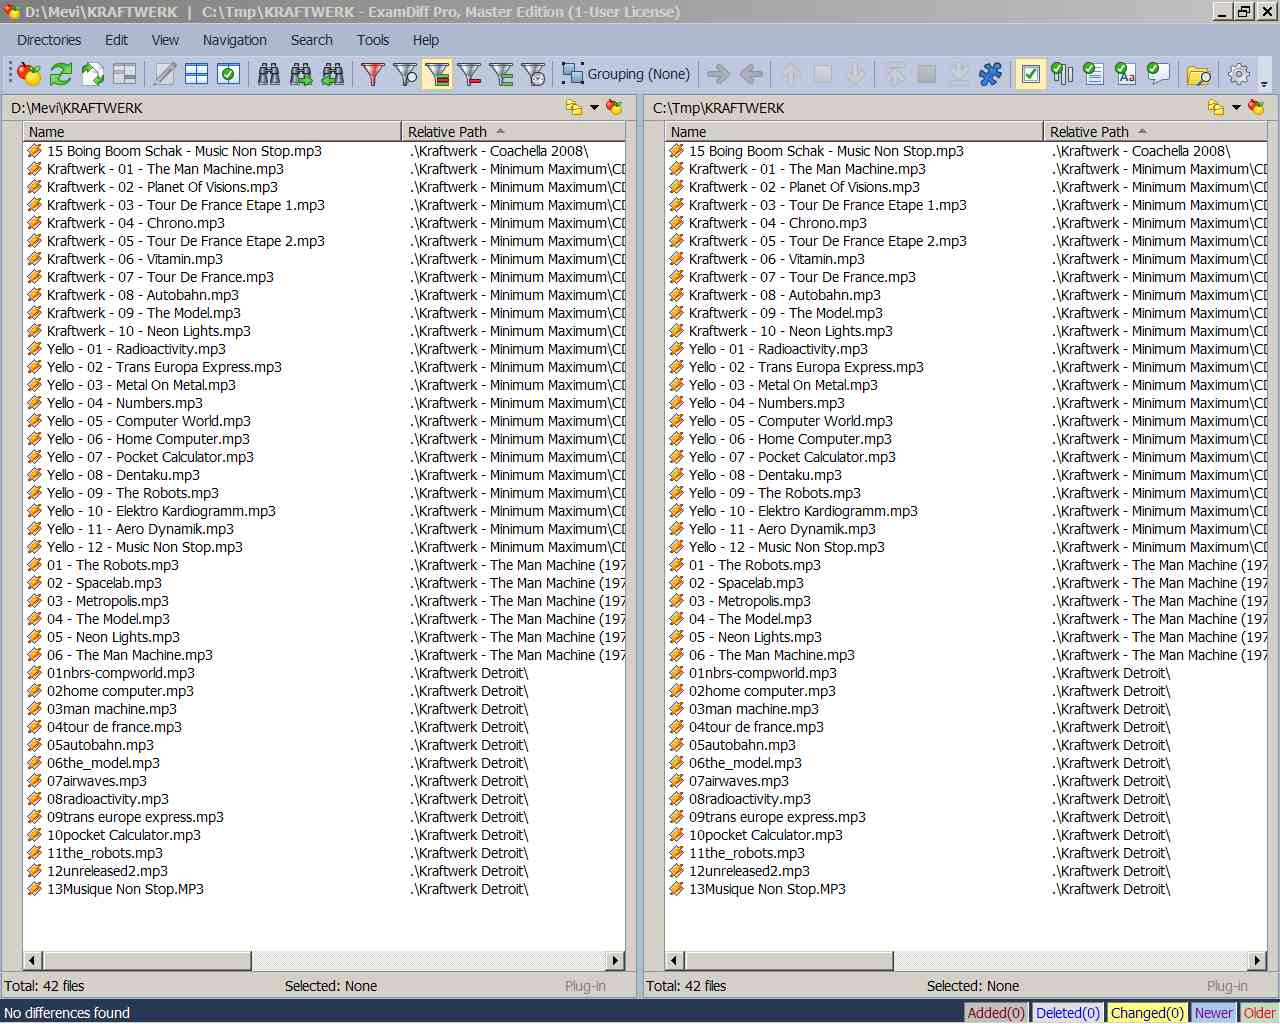Click the right pane browse folders icon

click(x=1216, y=107)
